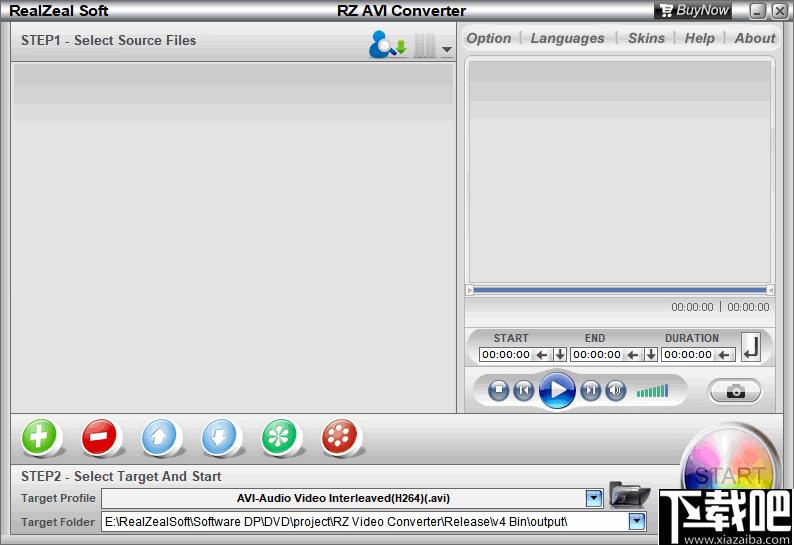Click the green asterisk button
The height and width of the screenshot is (545, 794).
point(280,437)
